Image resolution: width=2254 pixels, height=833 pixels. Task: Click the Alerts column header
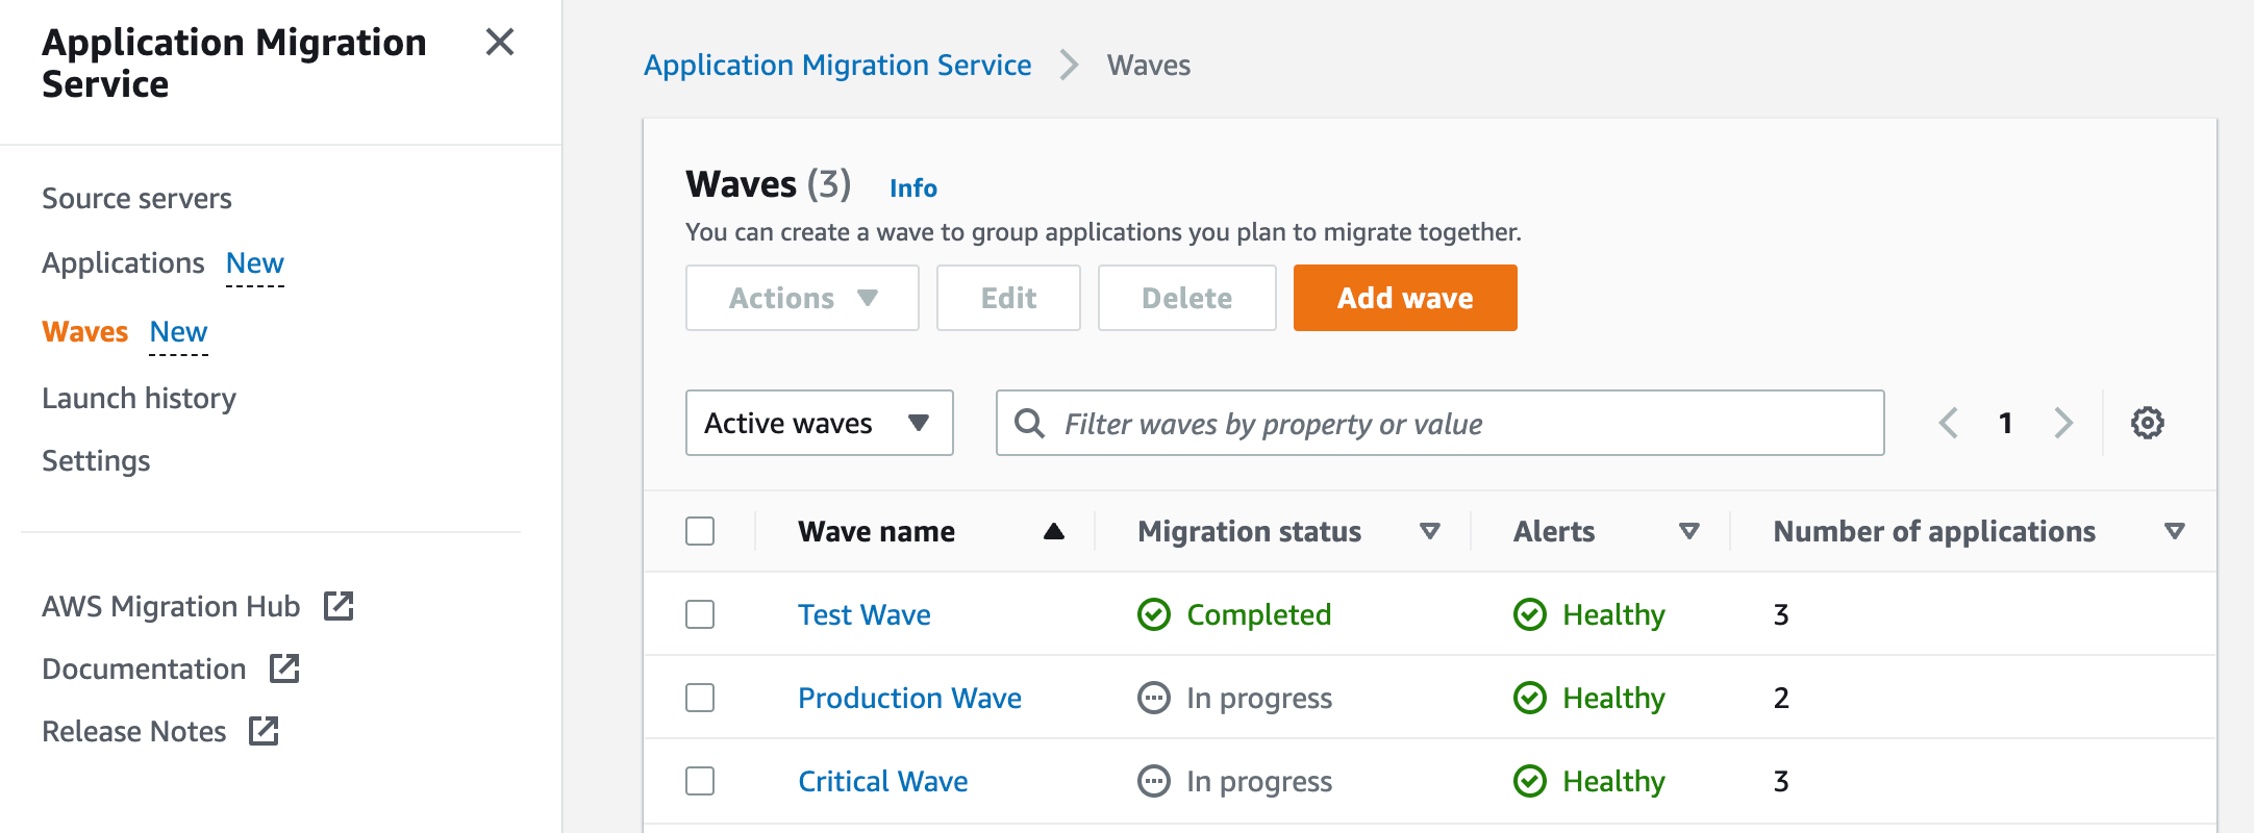point(1554,531)
